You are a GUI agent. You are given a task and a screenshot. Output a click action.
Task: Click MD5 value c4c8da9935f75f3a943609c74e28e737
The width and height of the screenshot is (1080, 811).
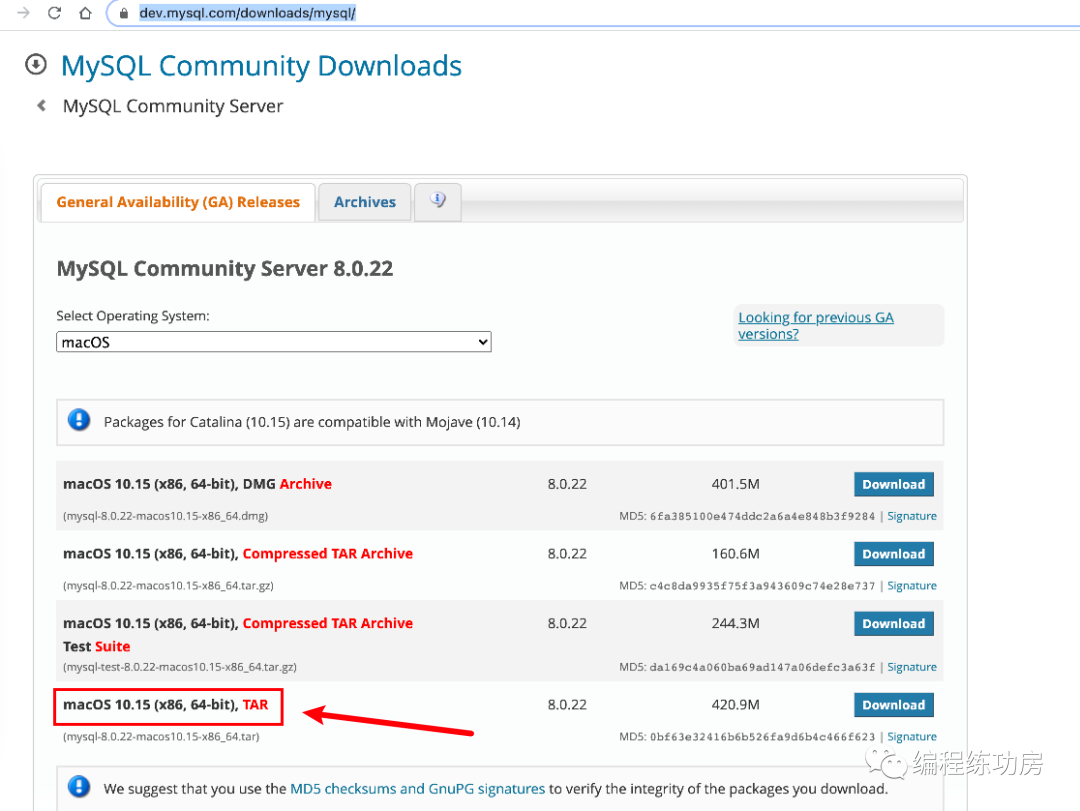pos(762,586)
